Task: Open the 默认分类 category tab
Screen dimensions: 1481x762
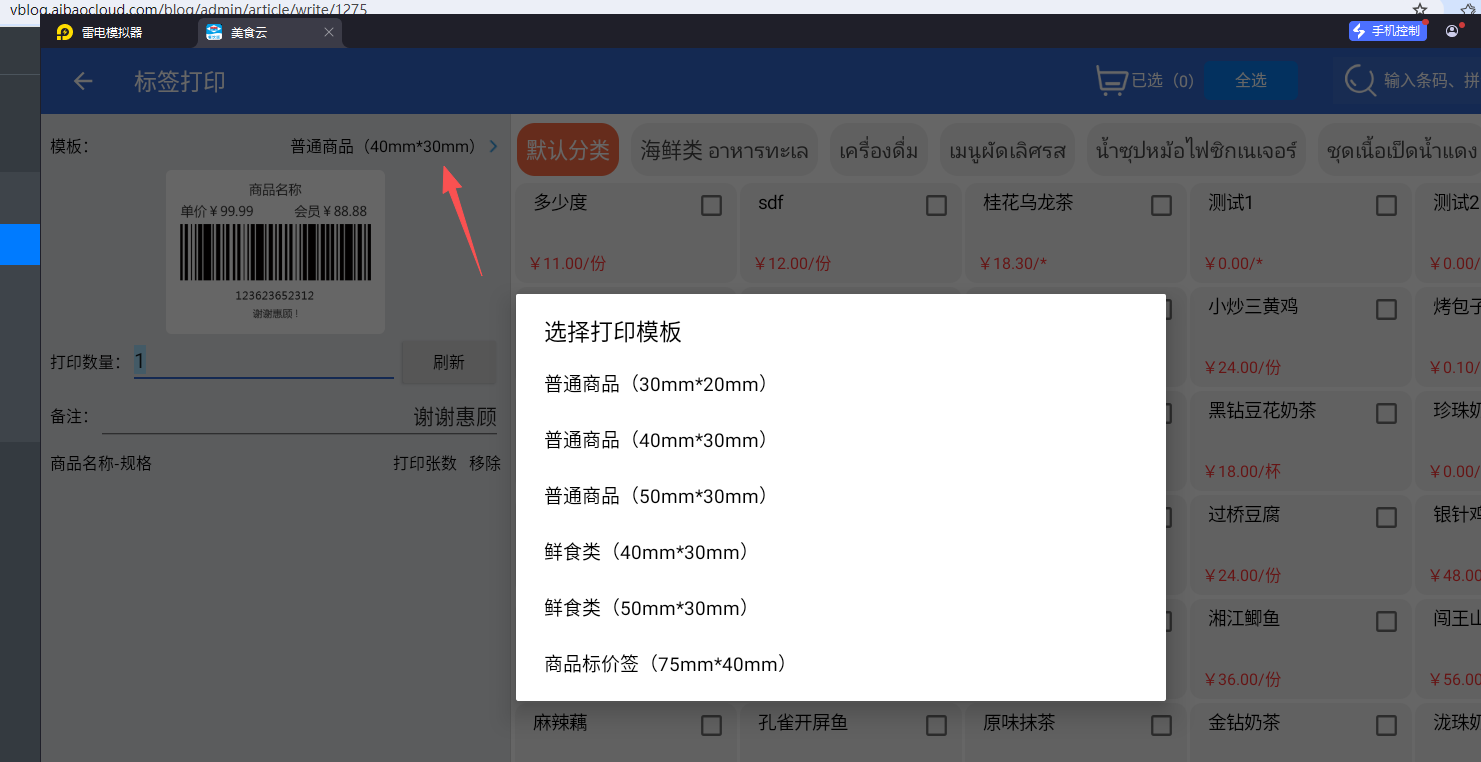Action: (567, 150)
